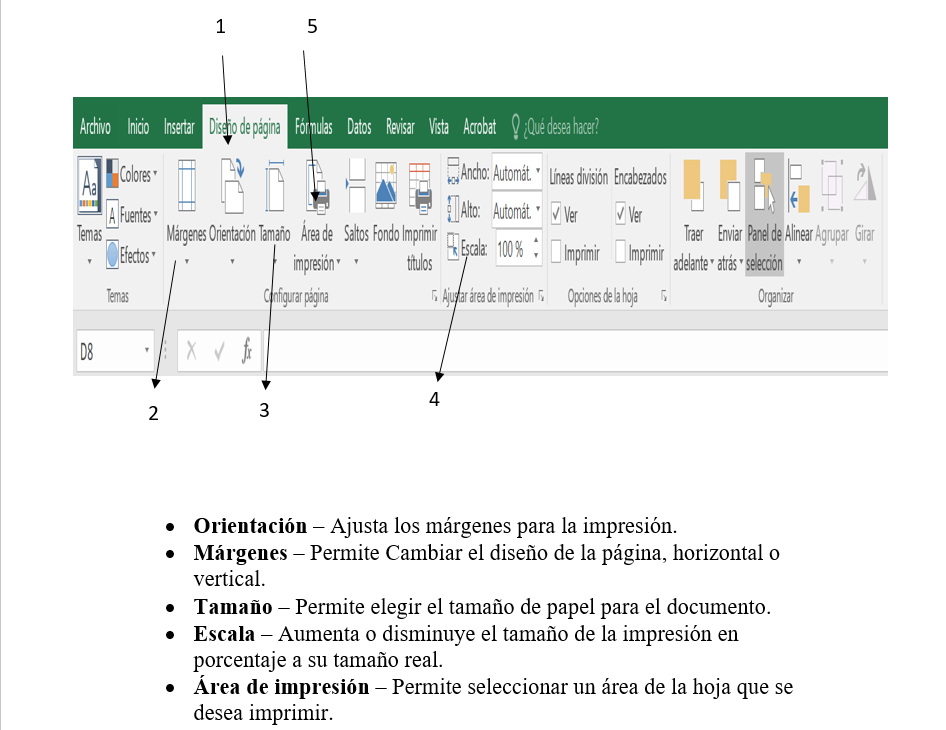Click the Organizar group label
946x730 pixels.
click(776, 296)
